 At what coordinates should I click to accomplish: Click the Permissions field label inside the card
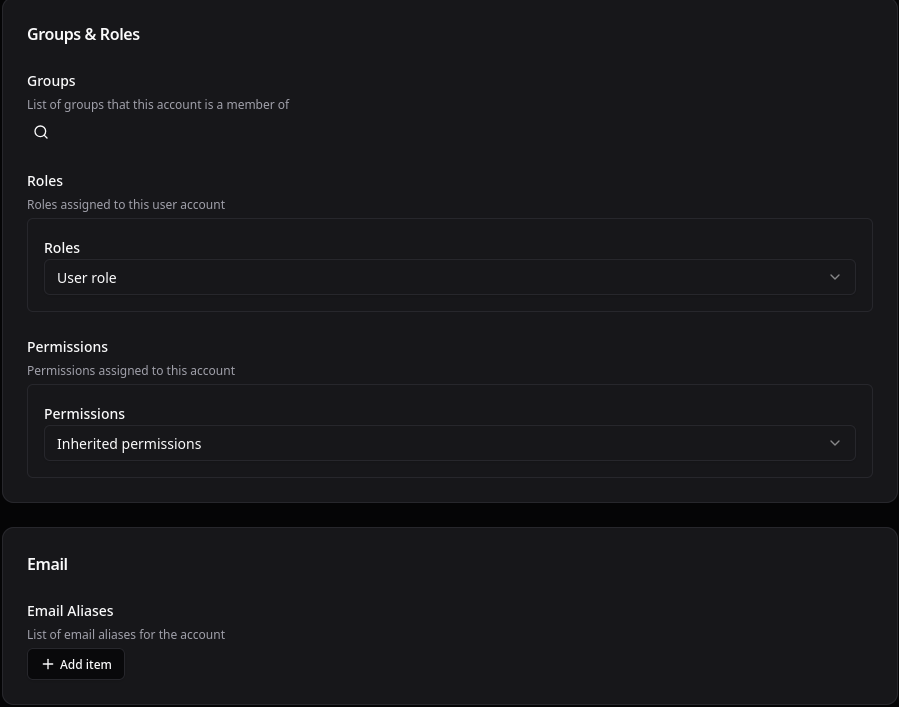click(x=84, y=414)
